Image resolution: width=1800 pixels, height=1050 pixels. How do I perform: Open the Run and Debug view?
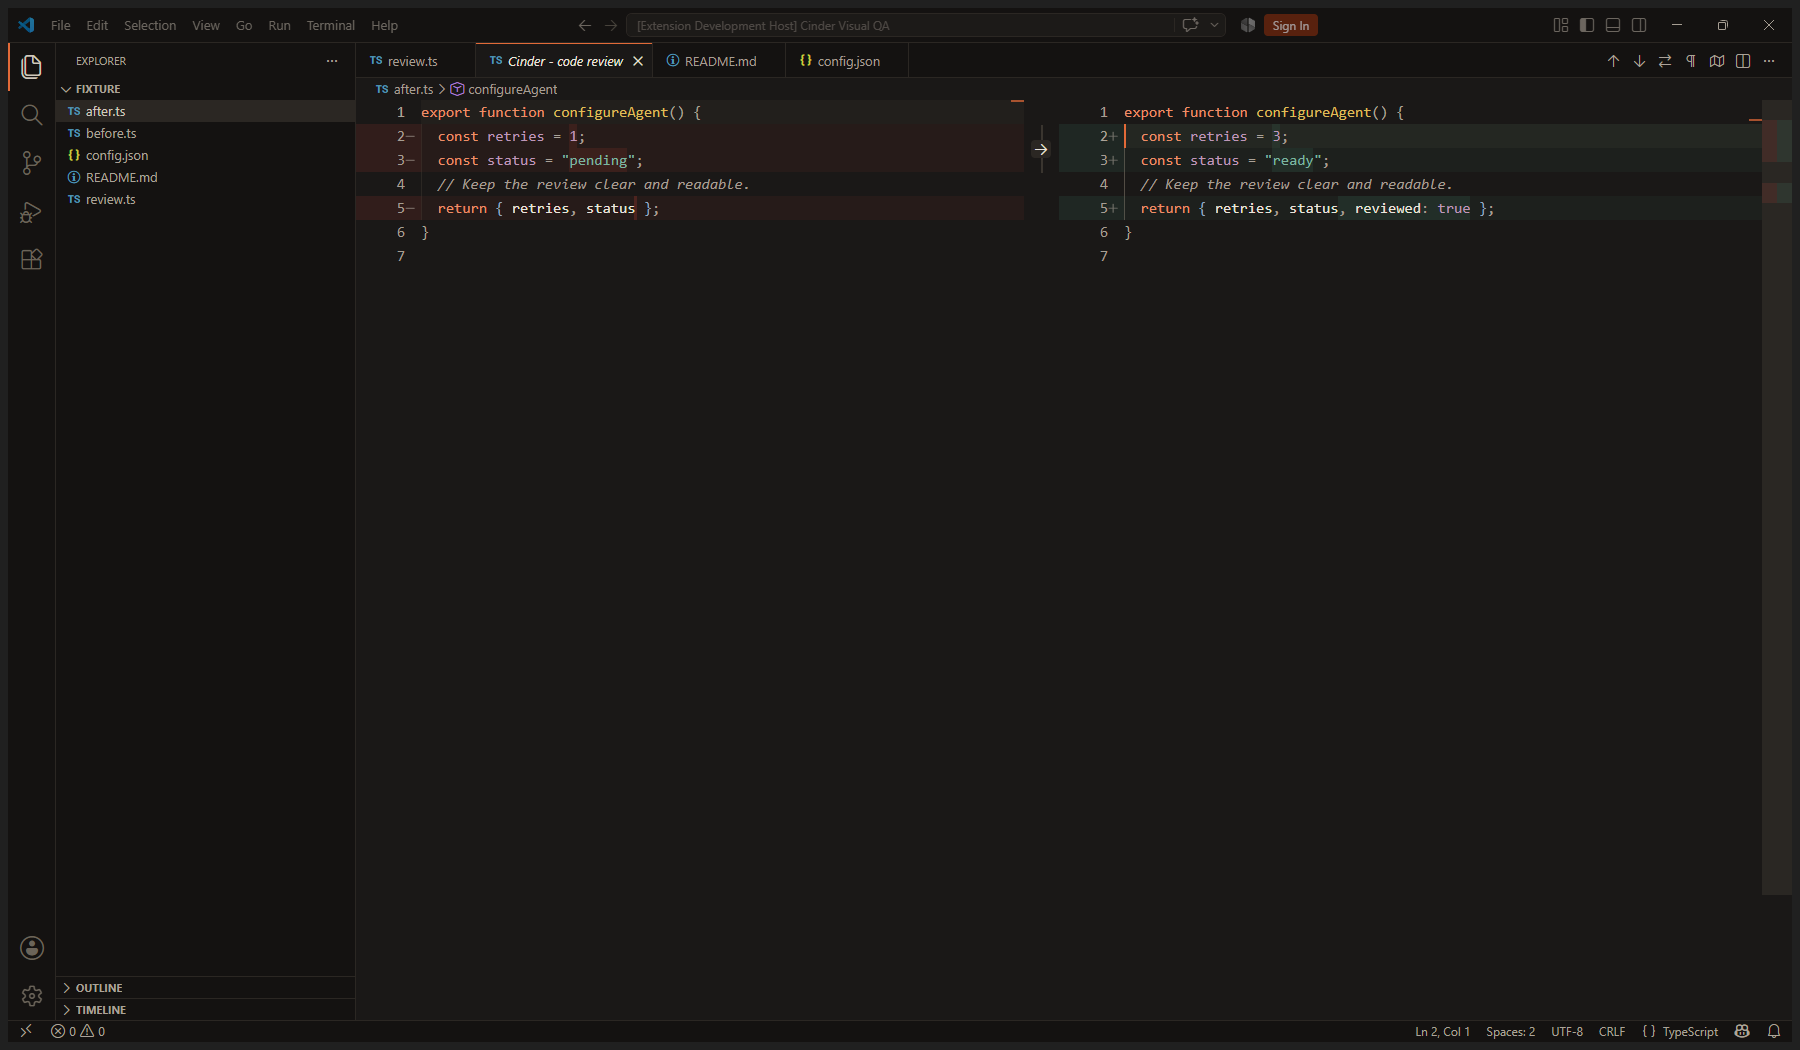pyautogui.click(x=31, y=211)
